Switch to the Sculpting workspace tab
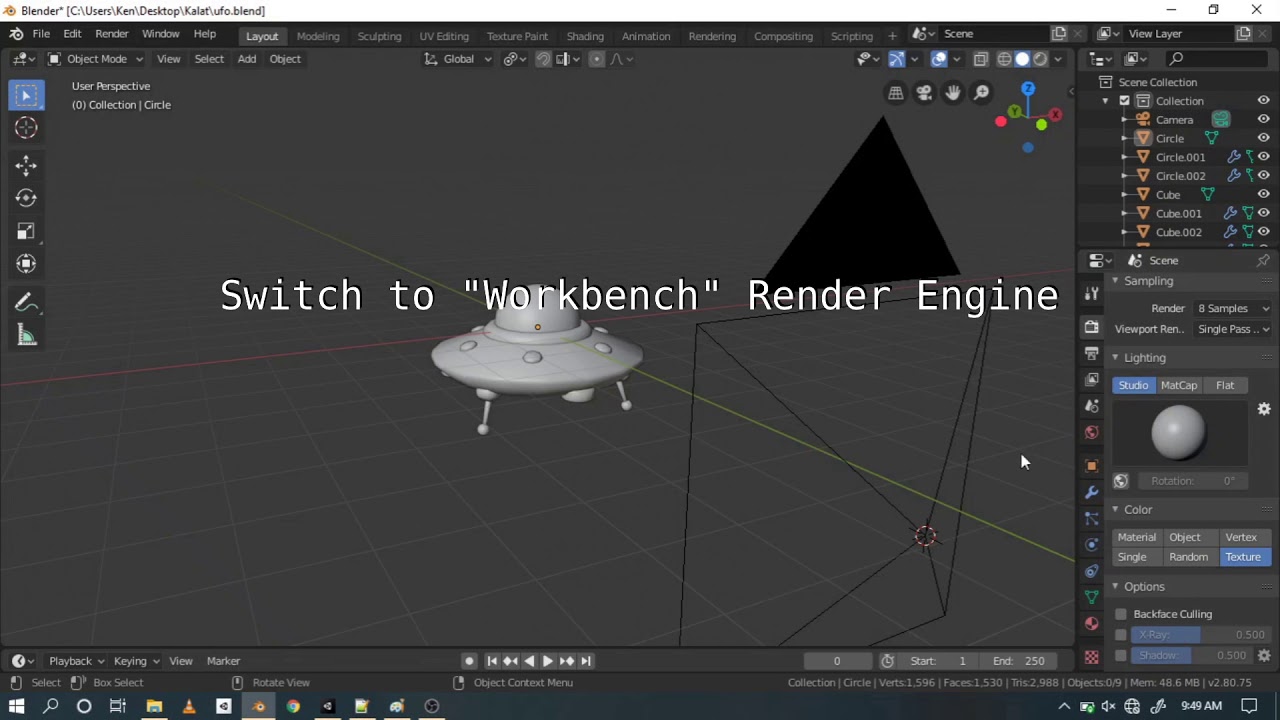The height and width of the screenshot is (720, 1280). click(379, 36)
